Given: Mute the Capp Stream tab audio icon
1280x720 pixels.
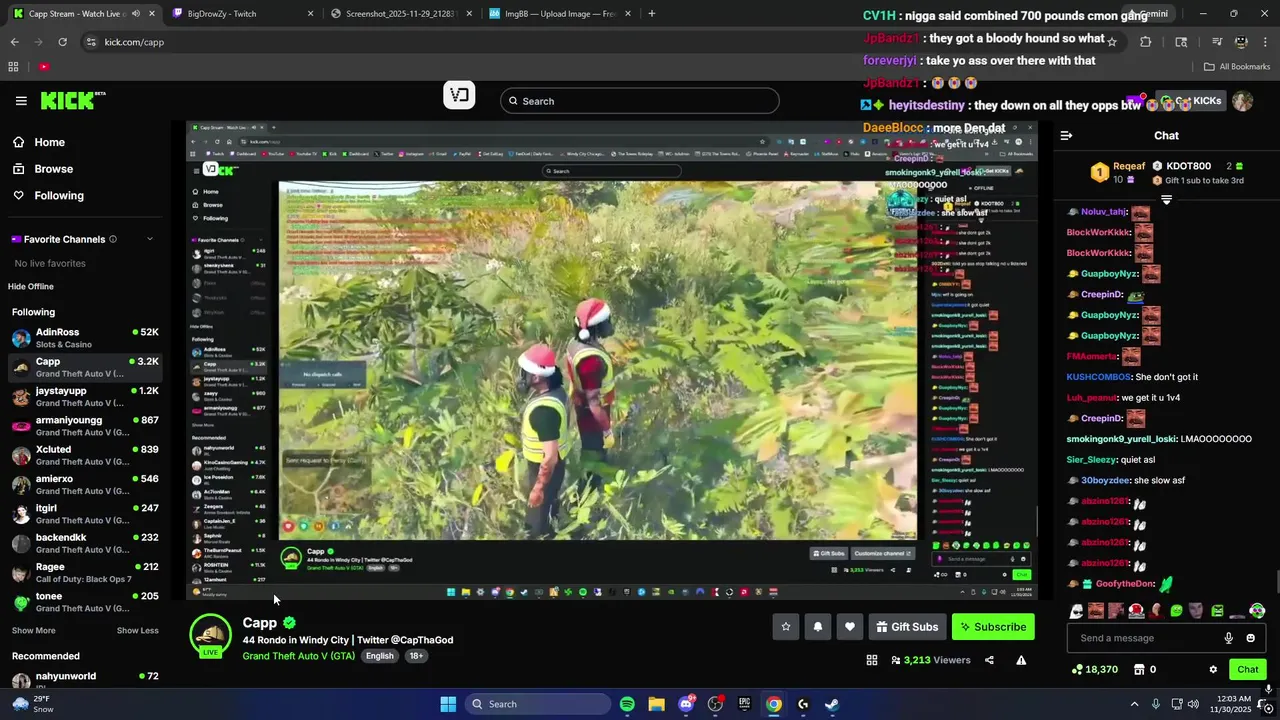Looking at the screenshot, I should click(135, 14).
